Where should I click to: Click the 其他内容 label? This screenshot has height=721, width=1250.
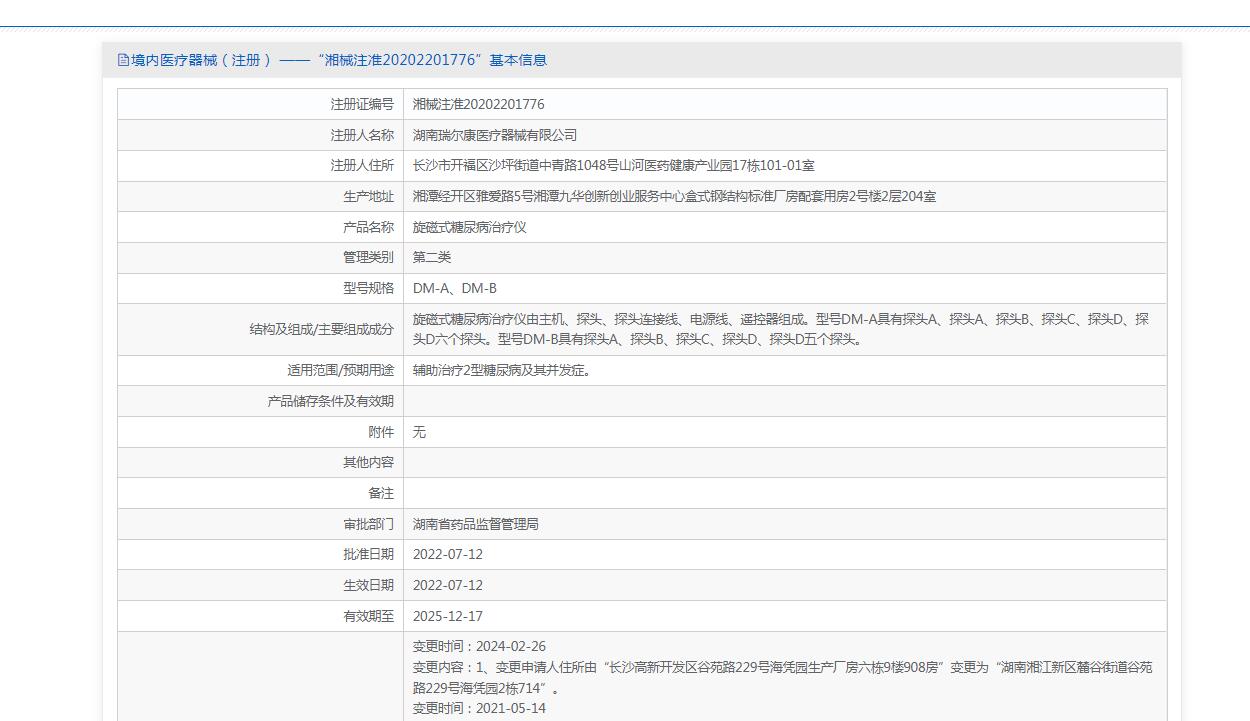pyautogui.click(x=368, y=462)
